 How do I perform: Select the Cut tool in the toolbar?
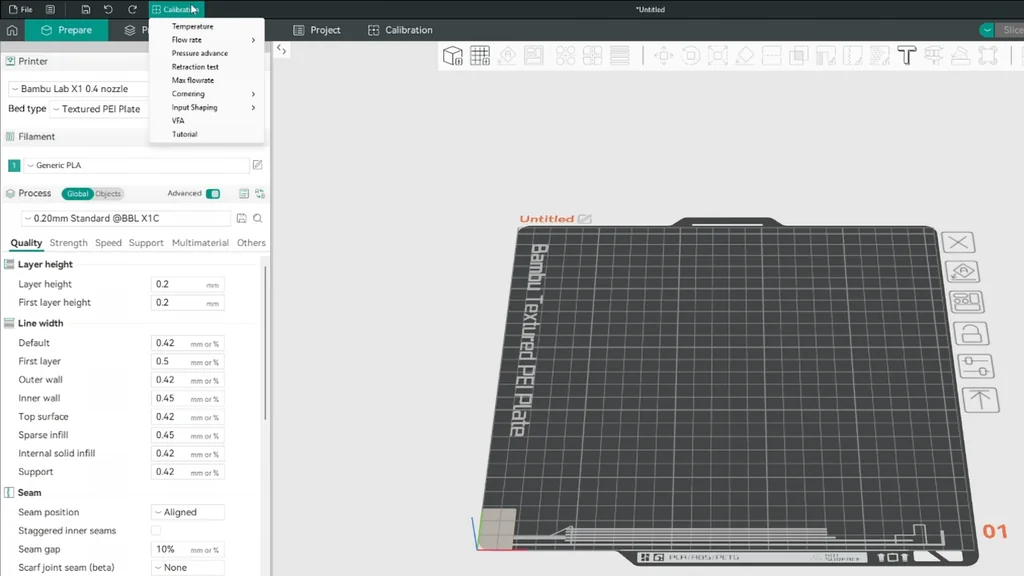[771, 56]
